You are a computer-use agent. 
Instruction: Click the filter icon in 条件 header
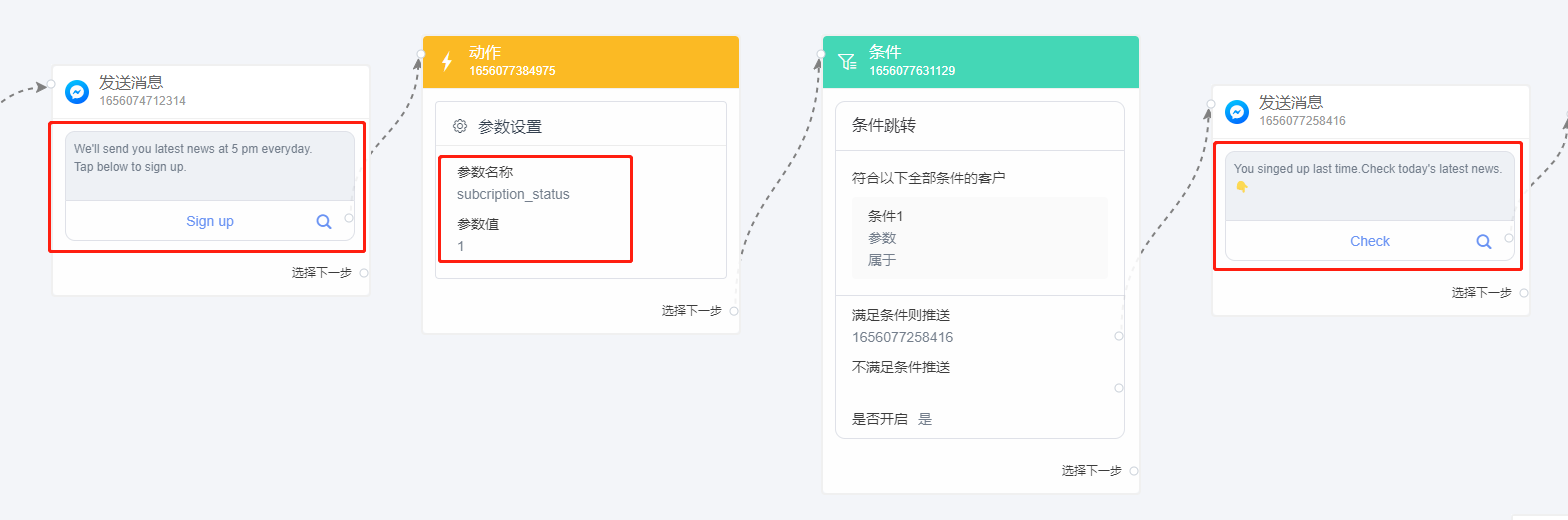tap(847, 62)
